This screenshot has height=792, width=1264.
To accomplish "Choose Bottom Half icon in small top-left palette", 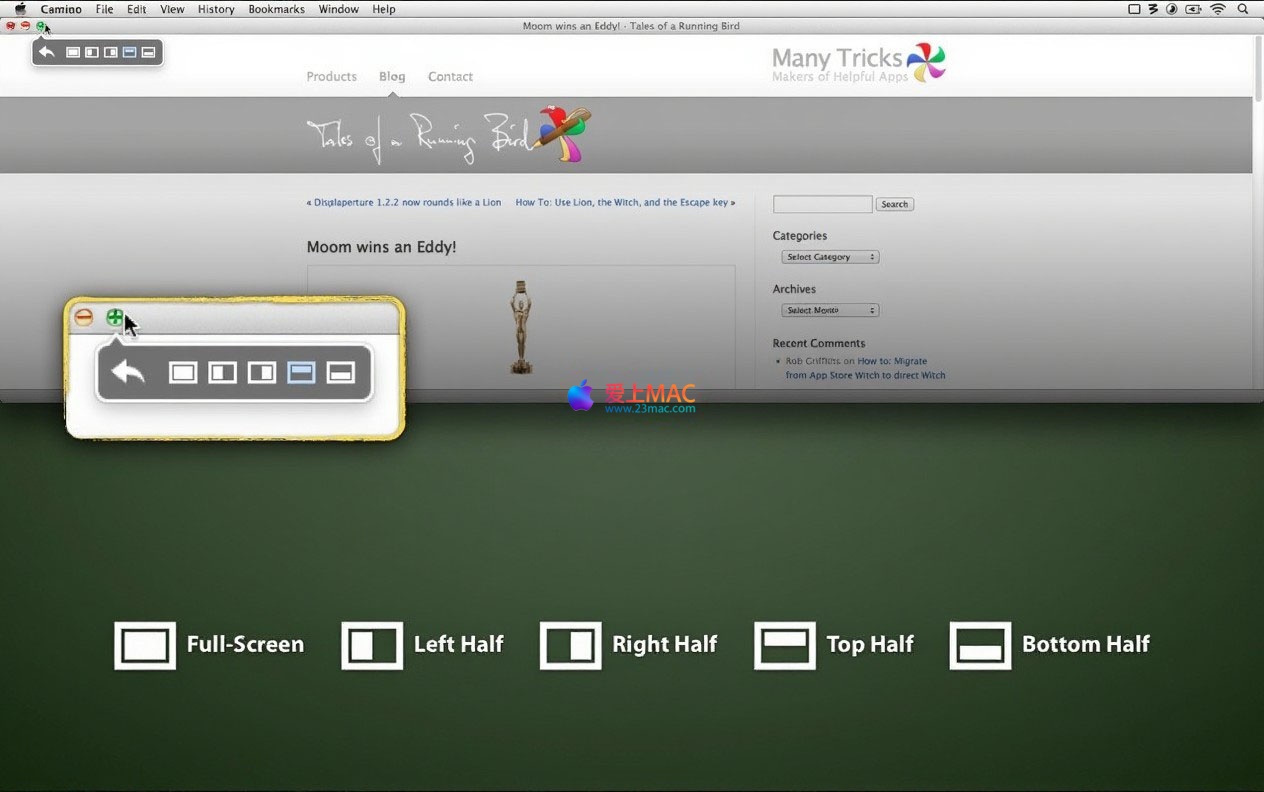I will [x=149, y=52].
